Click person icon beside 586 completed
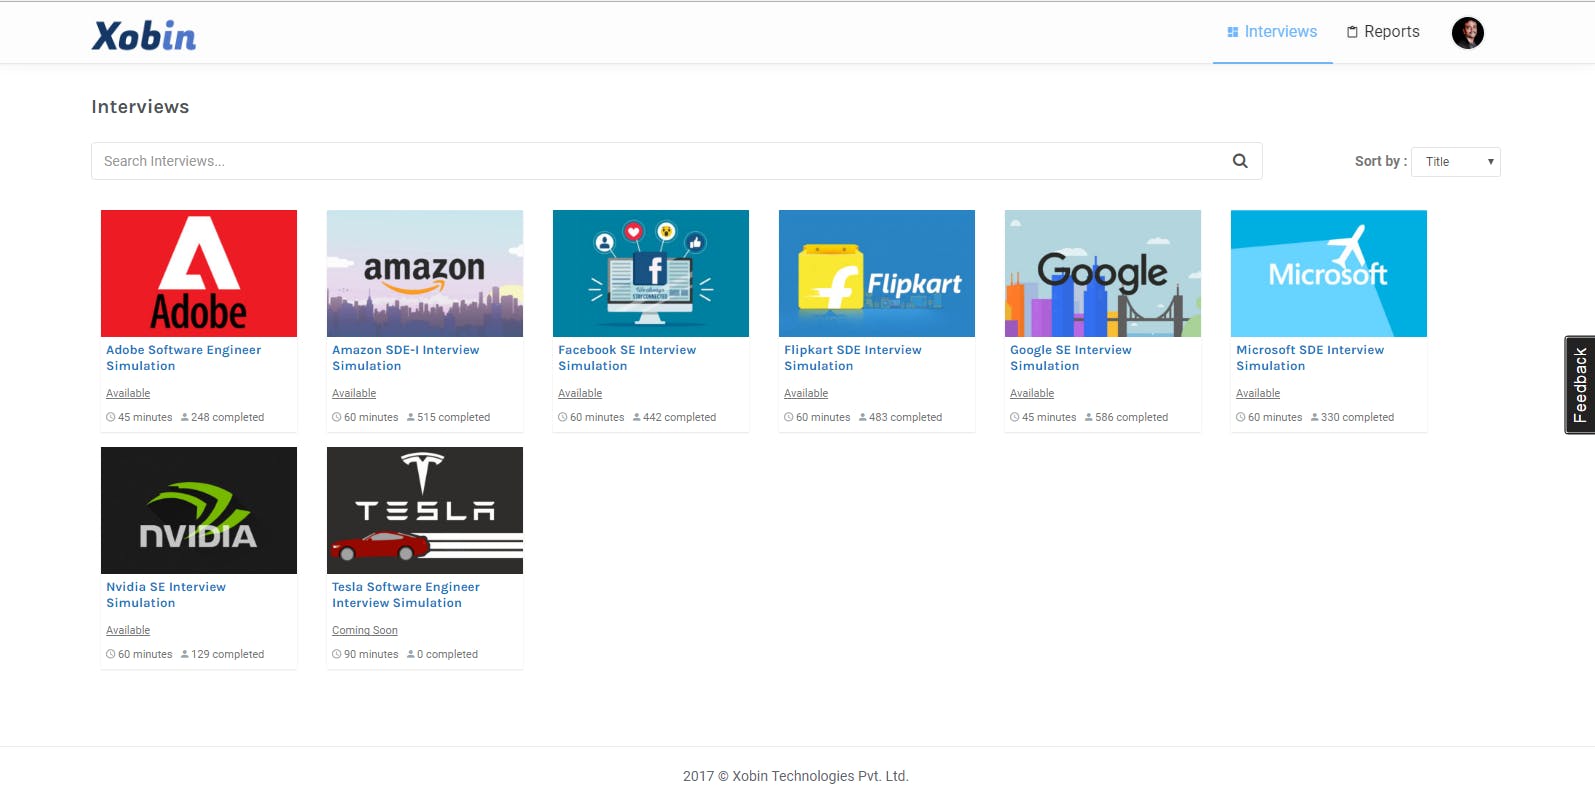 (x=1089, y=417)
